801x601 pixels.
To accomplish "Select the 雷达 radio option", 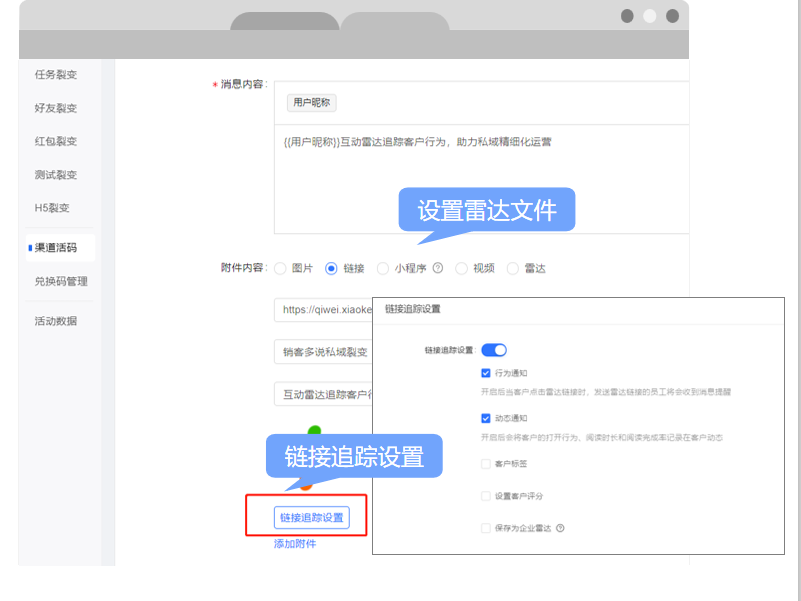I will click(513, 268).
